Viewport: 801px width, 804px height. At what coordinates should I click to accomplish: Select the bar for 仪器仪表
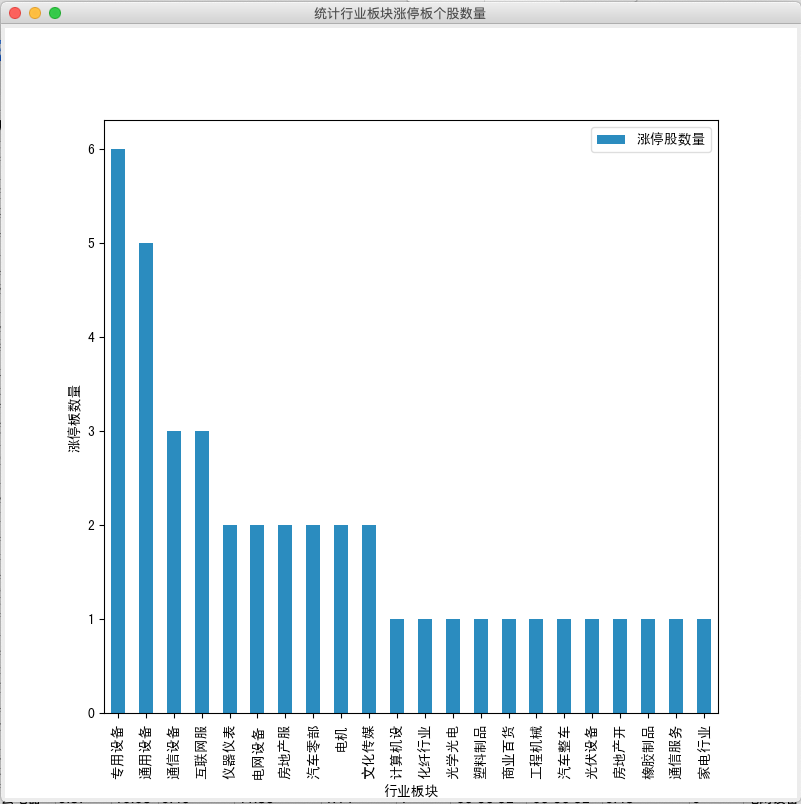[x=230, y=619]
